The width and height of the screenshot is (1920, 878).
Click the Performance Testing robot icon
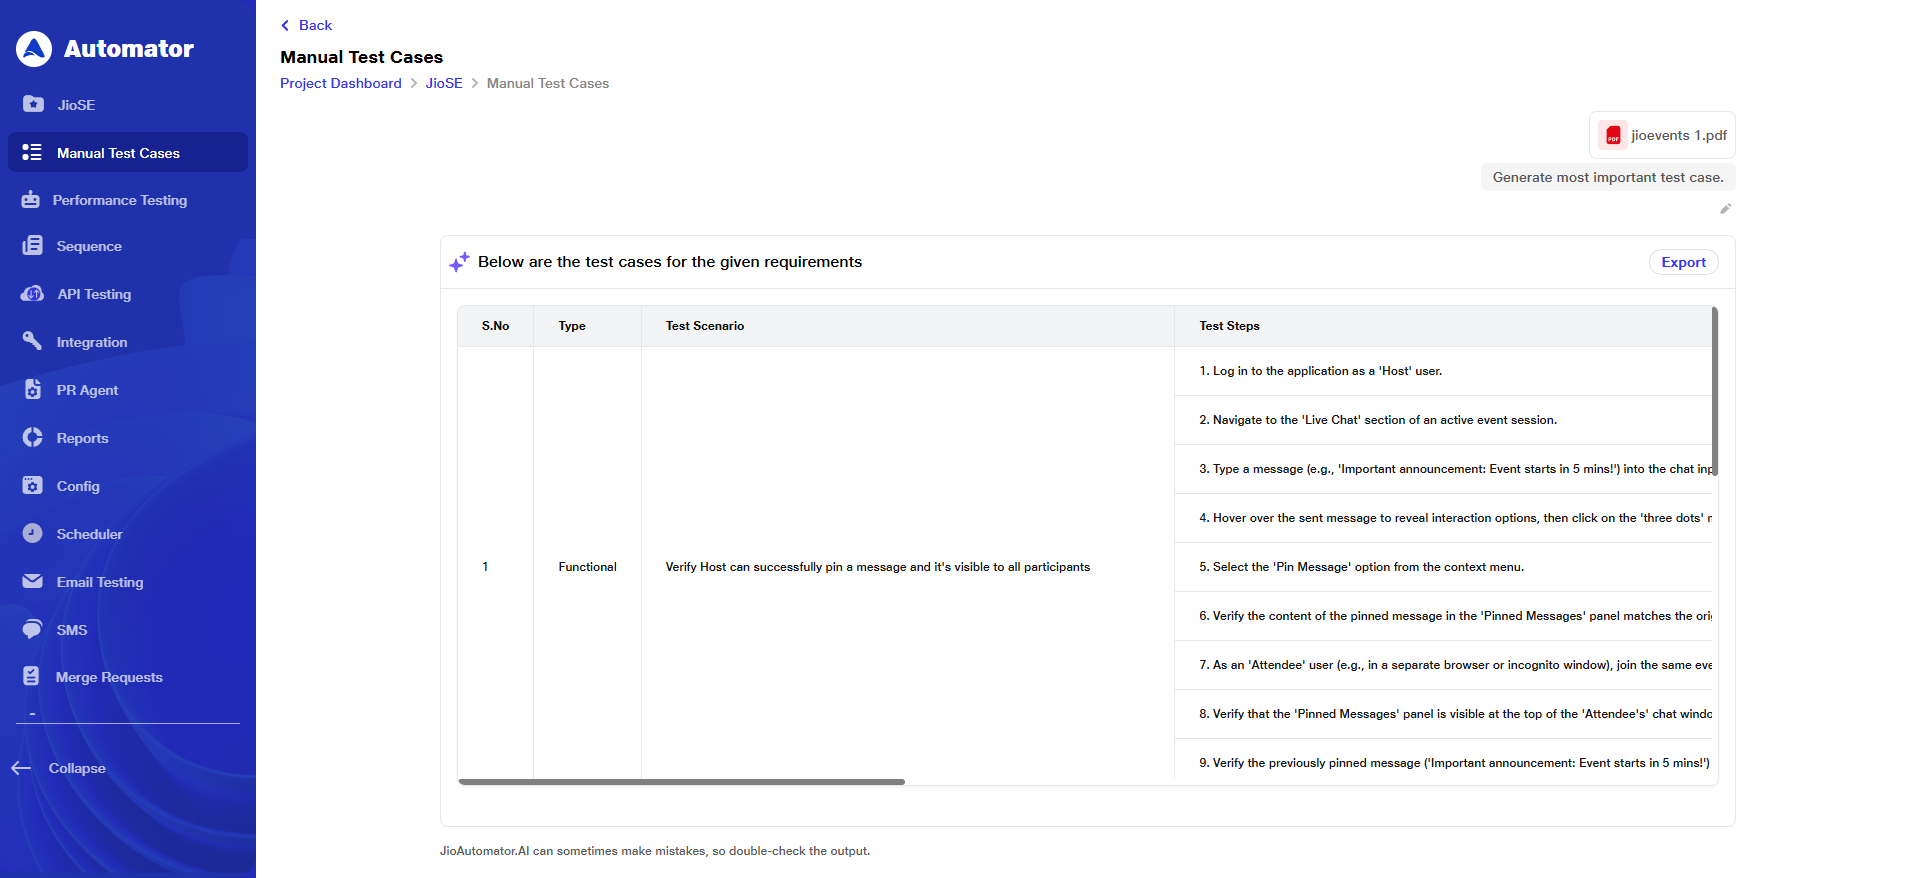(31, 200)
